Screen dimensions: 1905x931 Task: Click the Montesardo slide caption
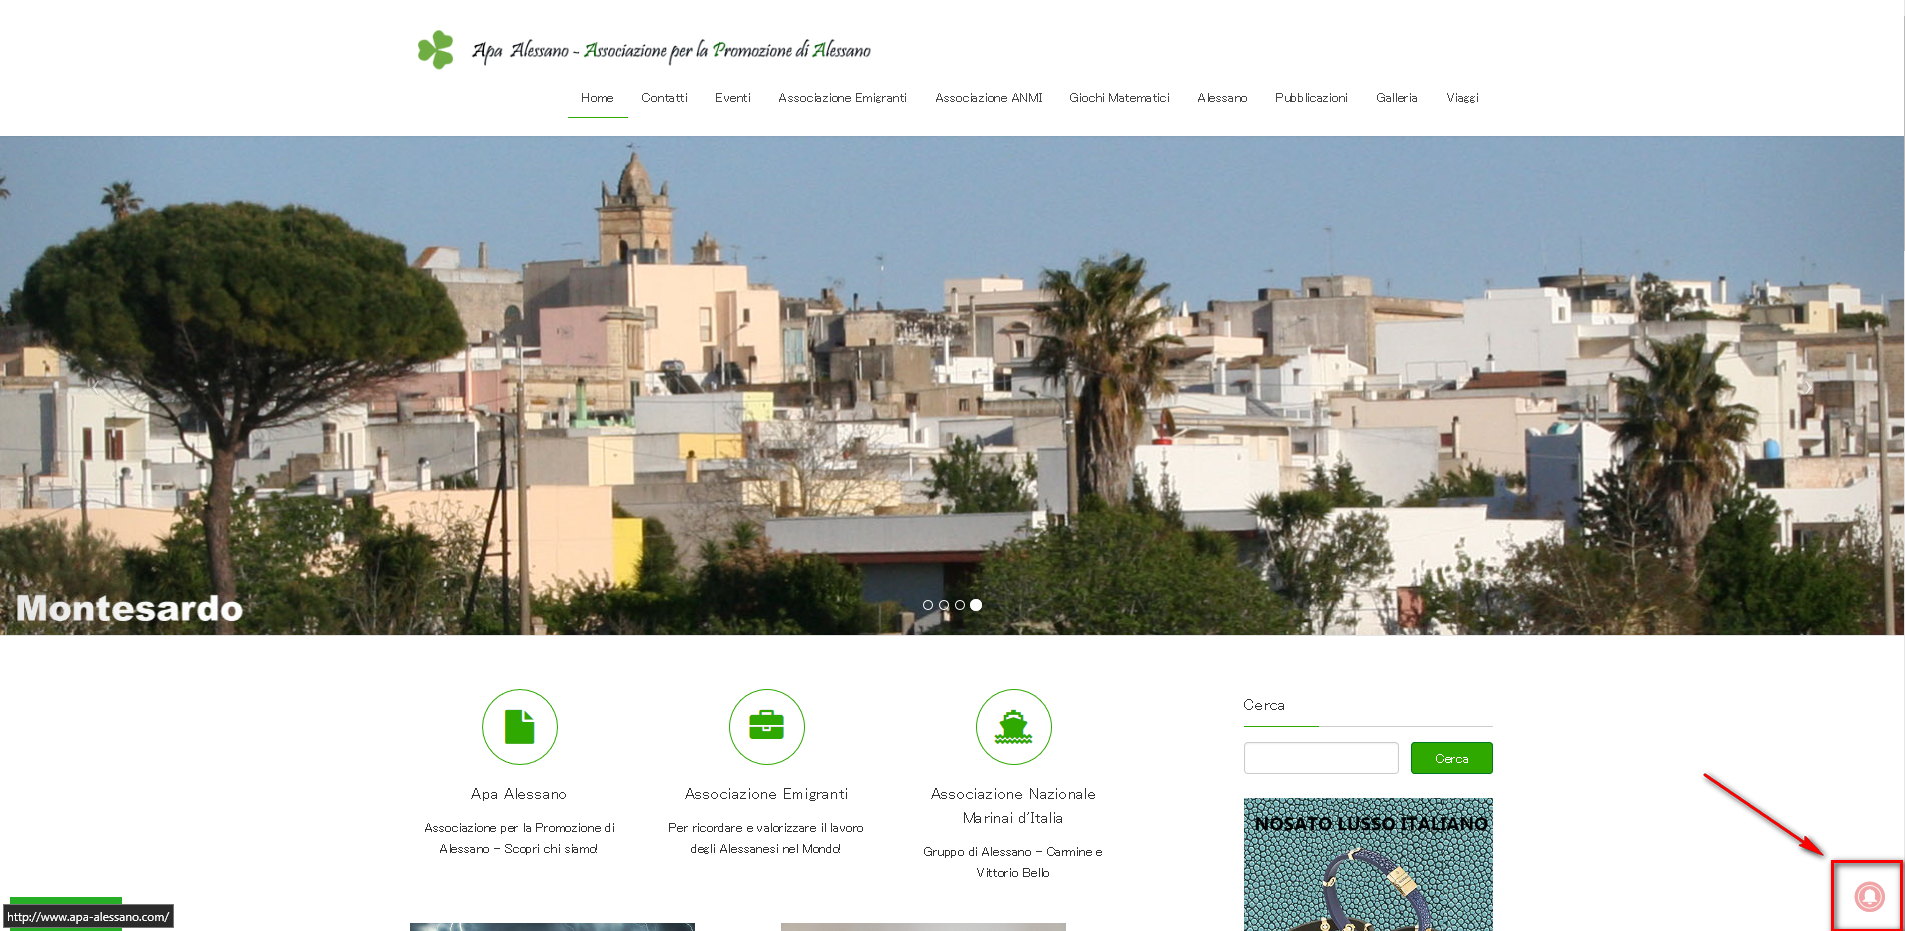pyautogui.click(x=130, y=608)
